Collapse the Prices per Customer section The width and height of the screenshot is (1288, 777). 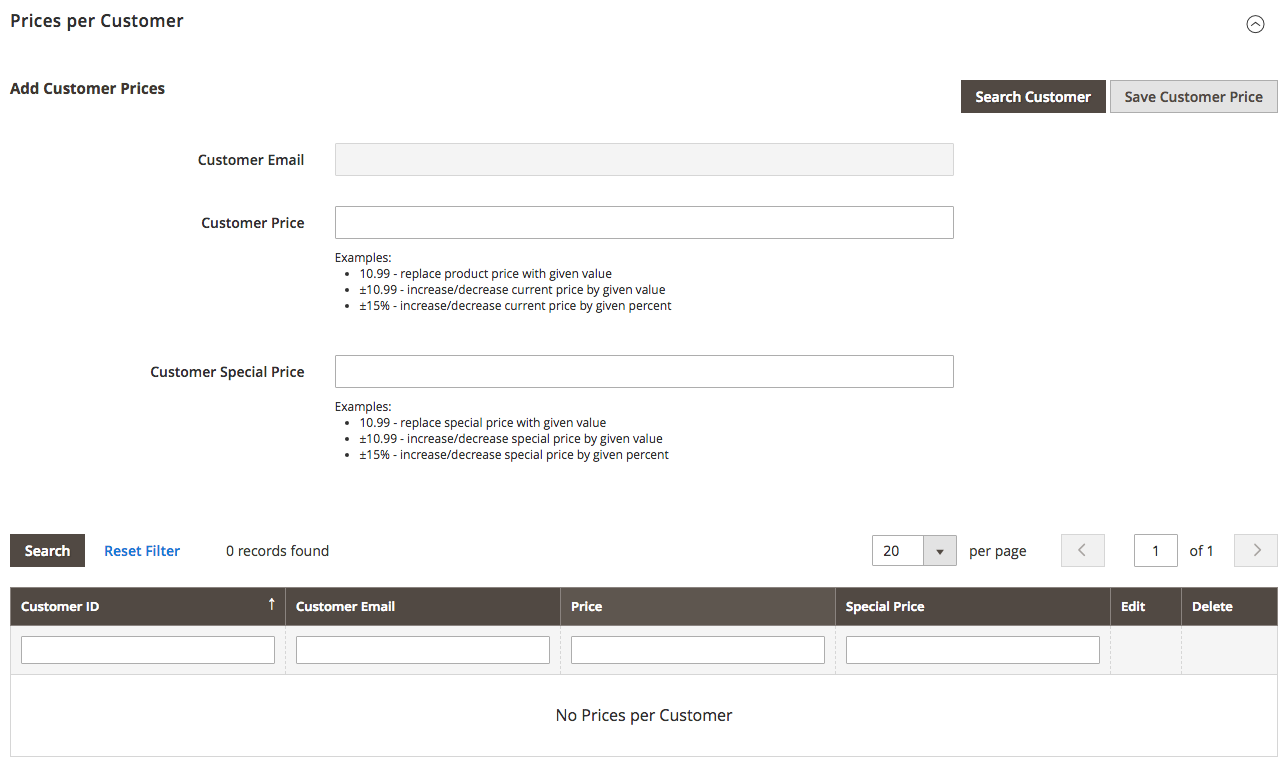coord(1255,25)
